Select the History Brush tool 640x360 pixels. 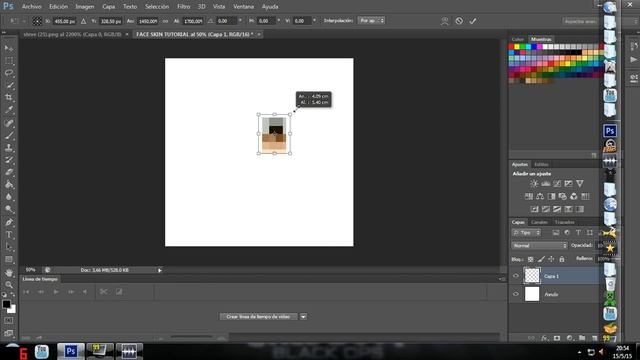9,160
